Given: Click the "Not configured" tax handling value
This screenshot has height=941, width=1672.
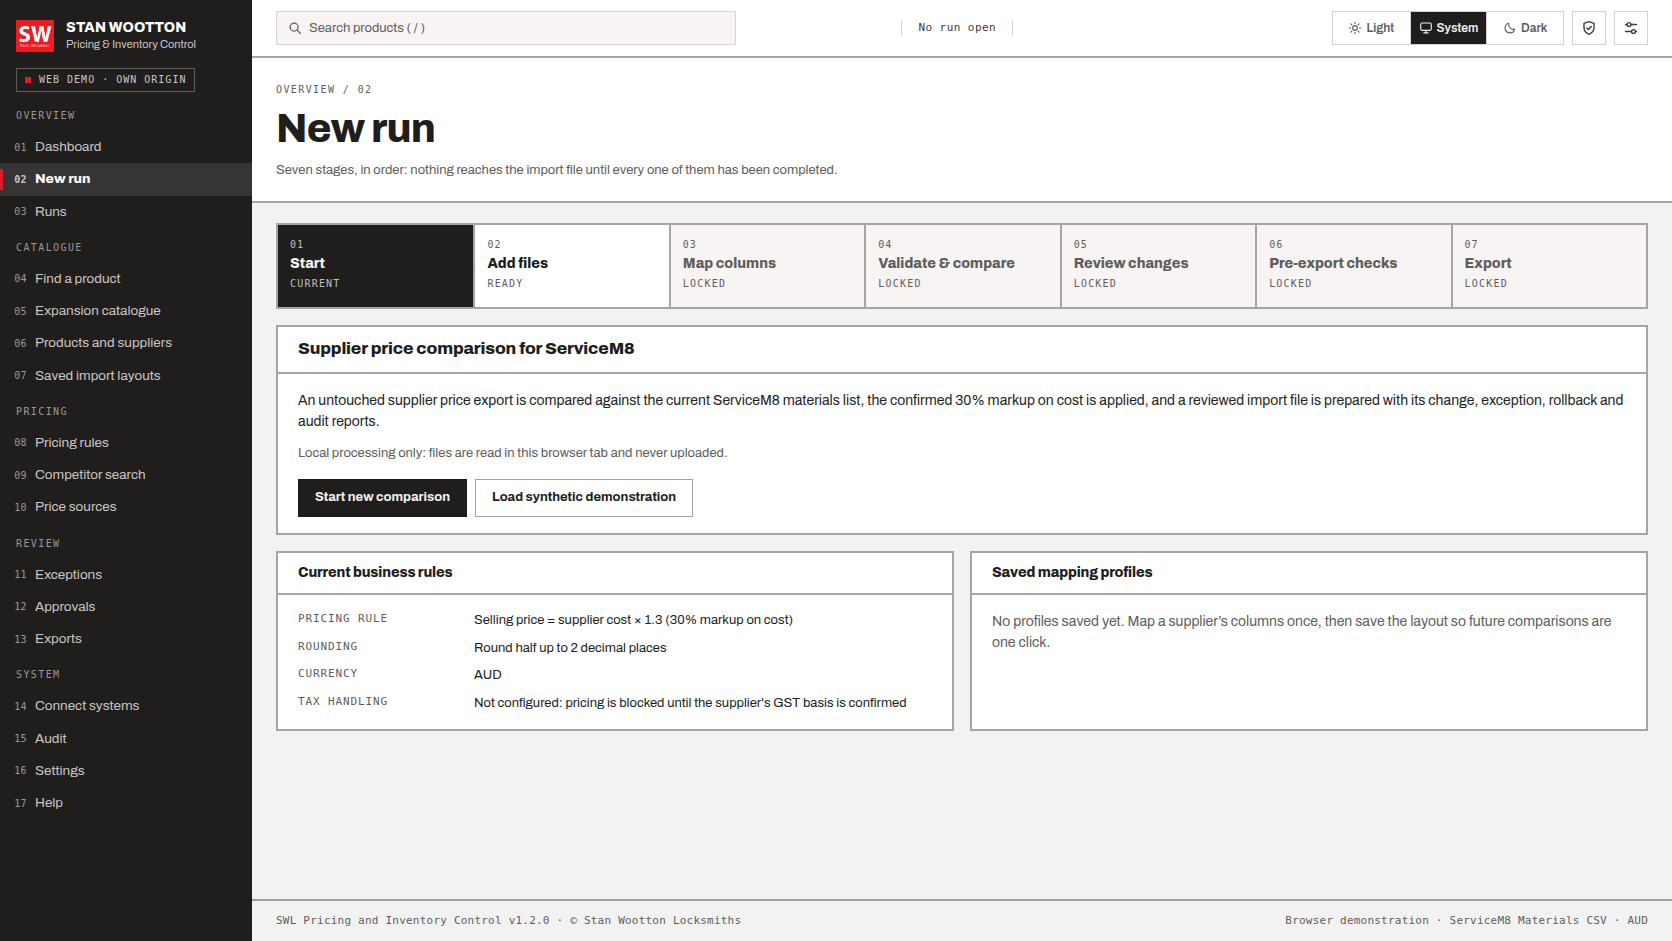Looking at the screenshot, I should 690,703.
